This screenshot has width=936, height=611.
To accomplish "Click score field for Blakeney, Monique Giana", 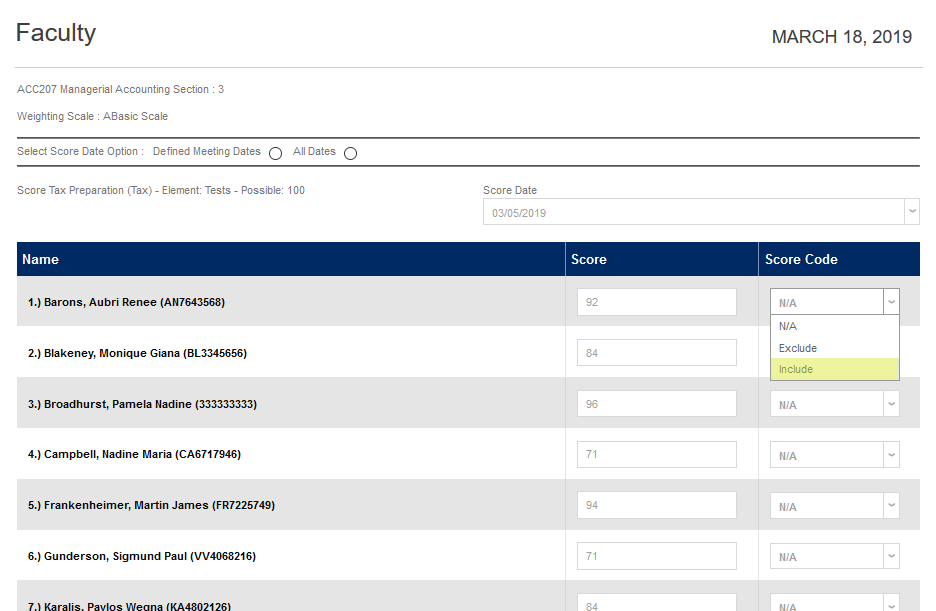I will point(656,353).
